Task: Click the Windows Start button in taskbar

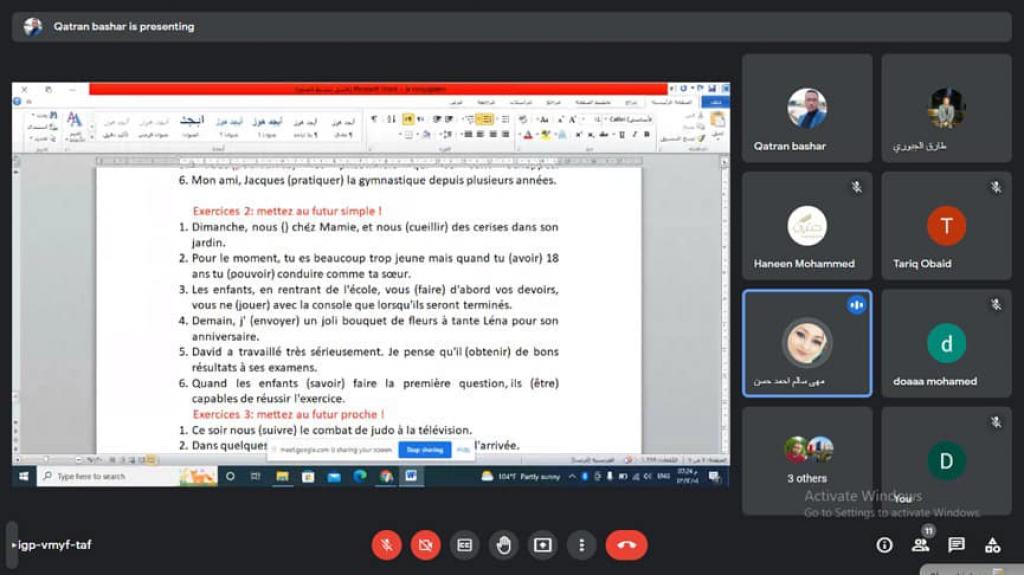Action: tap(23, 476)
